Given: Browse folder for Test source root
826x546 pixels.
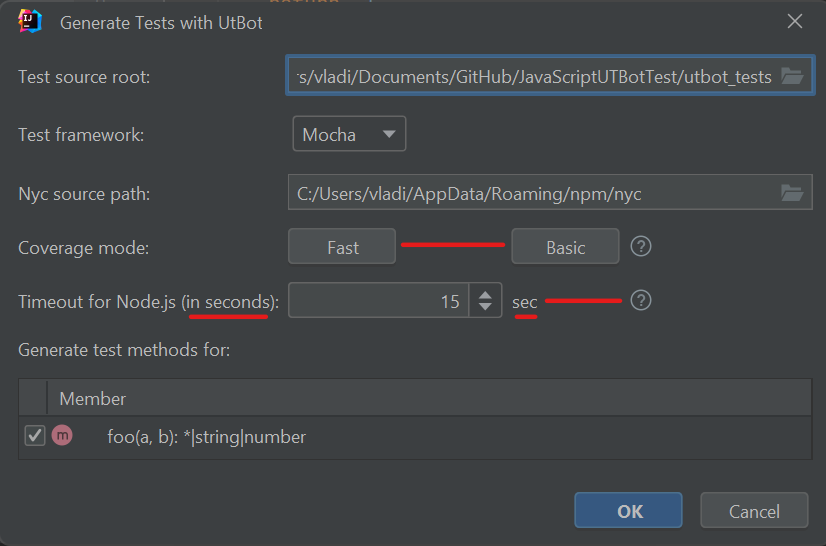Looking at the screenshot, I should 792,76.
